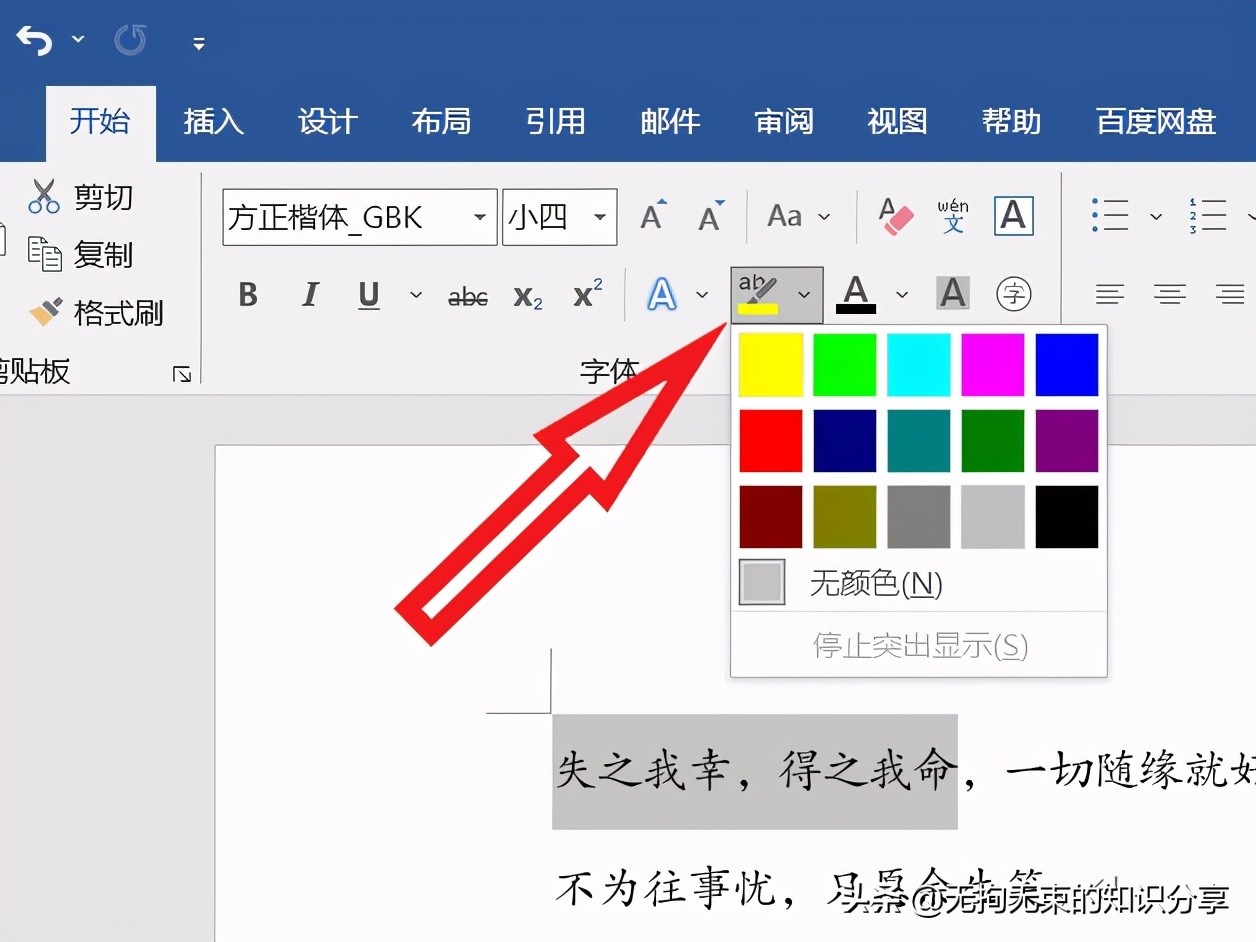Open the Phonetic Guide tool
This screenshot has height=942, width=1256.
coord(951,215)
